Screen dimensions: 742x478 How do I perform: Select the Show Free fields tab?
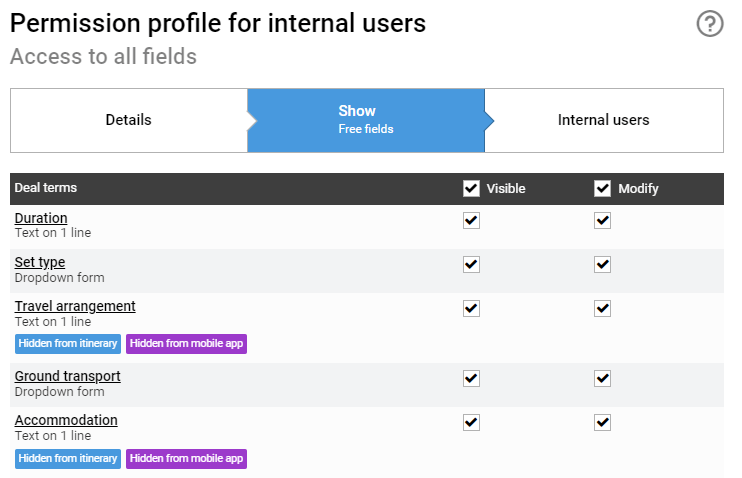[x=366, y=120]
